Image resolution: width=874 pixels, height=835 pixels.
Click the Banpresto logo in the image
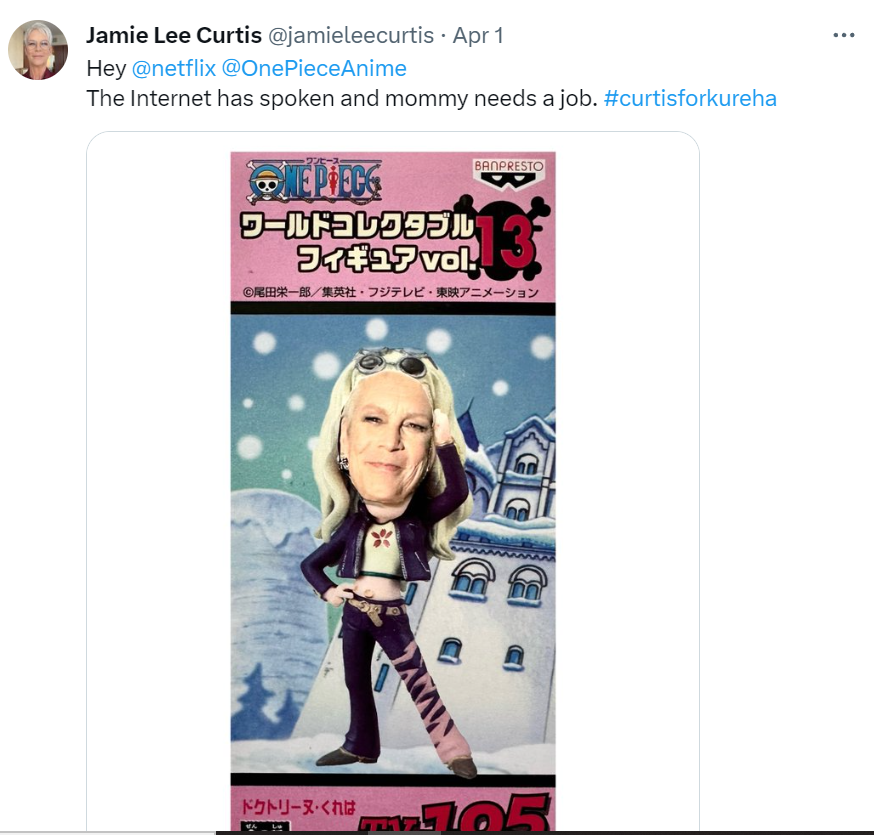pyautogui.click(x=508, y=173)
